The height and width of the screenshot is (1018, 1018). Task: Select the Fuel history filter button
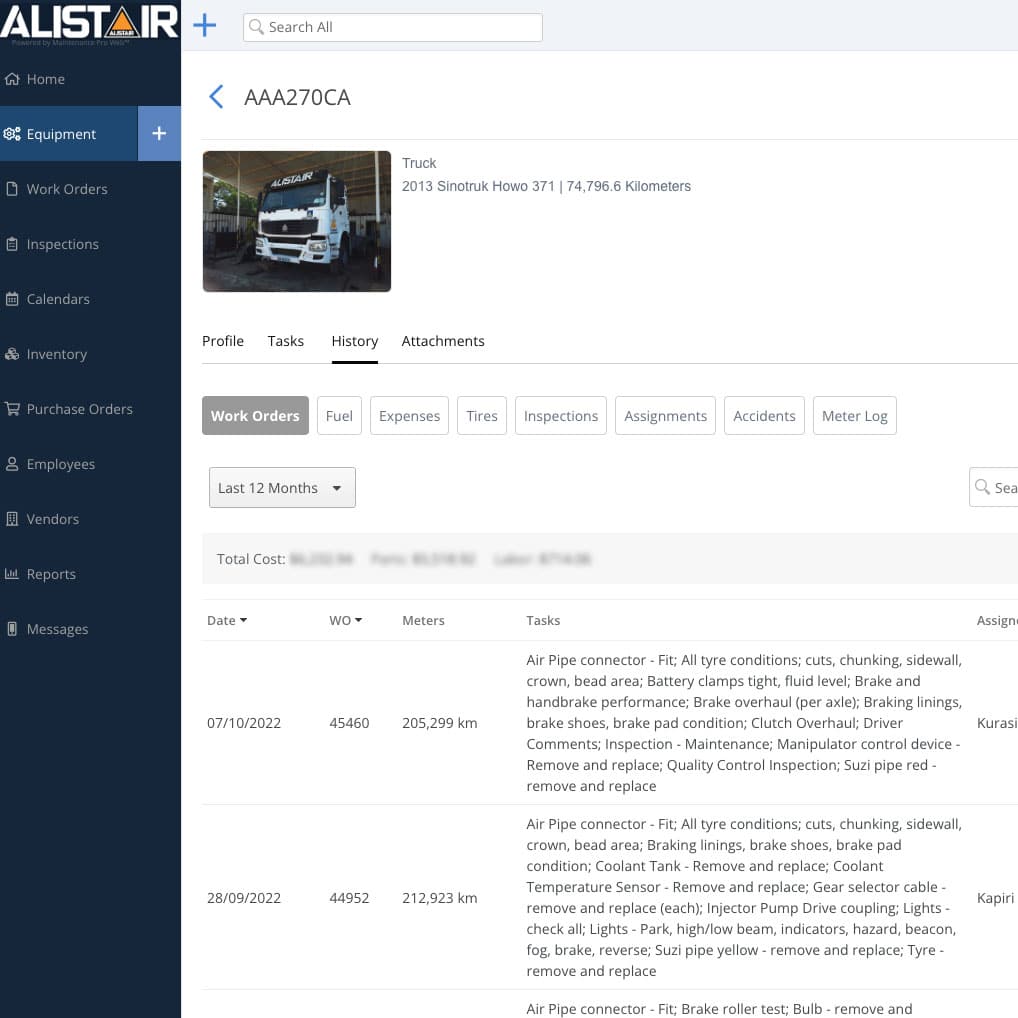[339, 416]
